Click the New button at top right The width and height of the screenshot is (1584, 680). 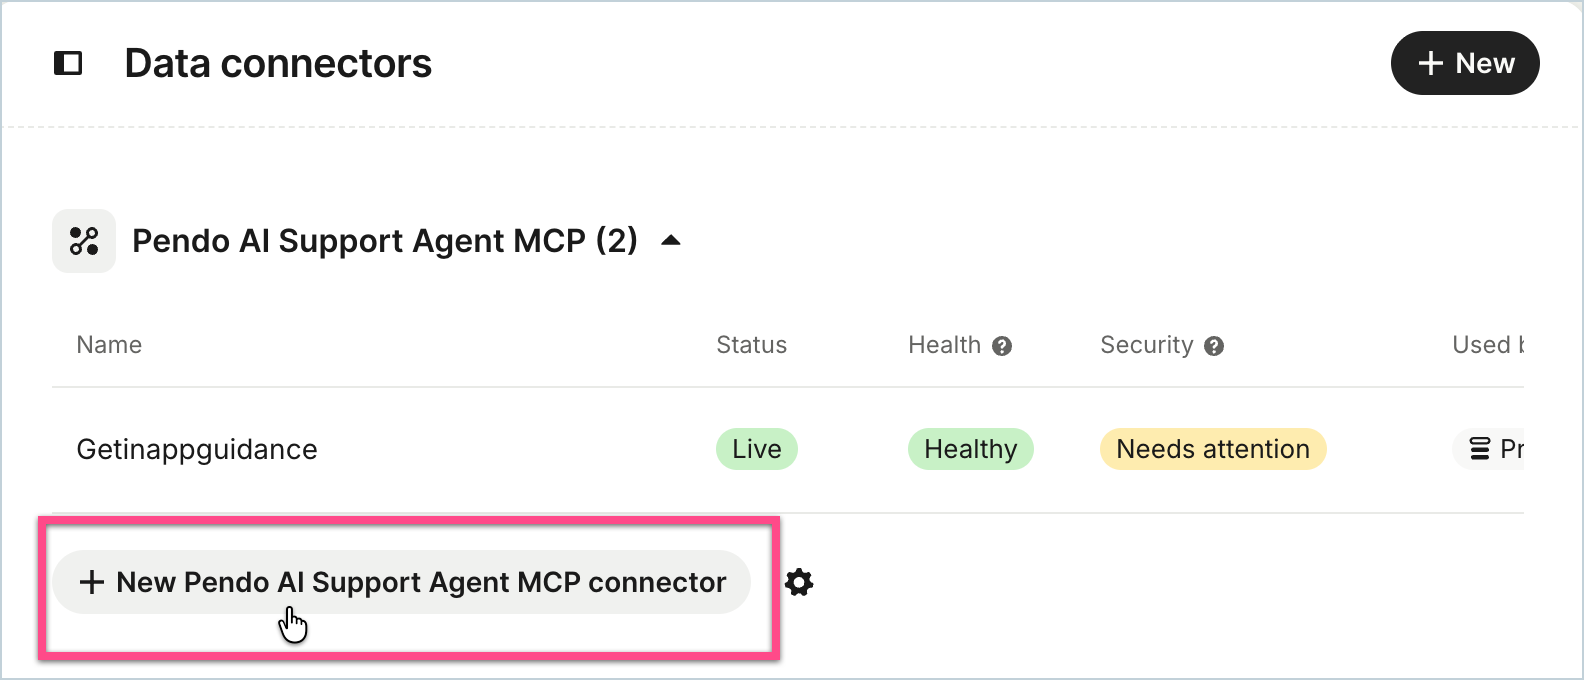[x=1465, y=63]
